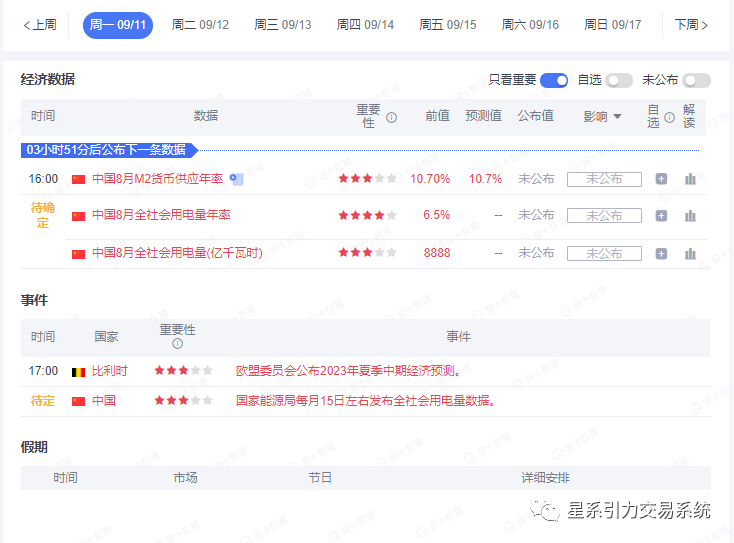
Task: Click China flag beside 中国8月M2货币供应年率
Action: [78, 179]
